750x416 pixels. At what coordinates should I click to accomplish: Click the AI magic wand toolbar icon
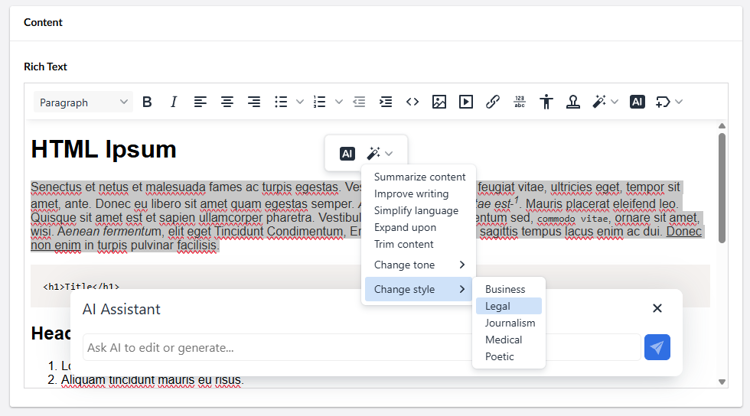599,102
